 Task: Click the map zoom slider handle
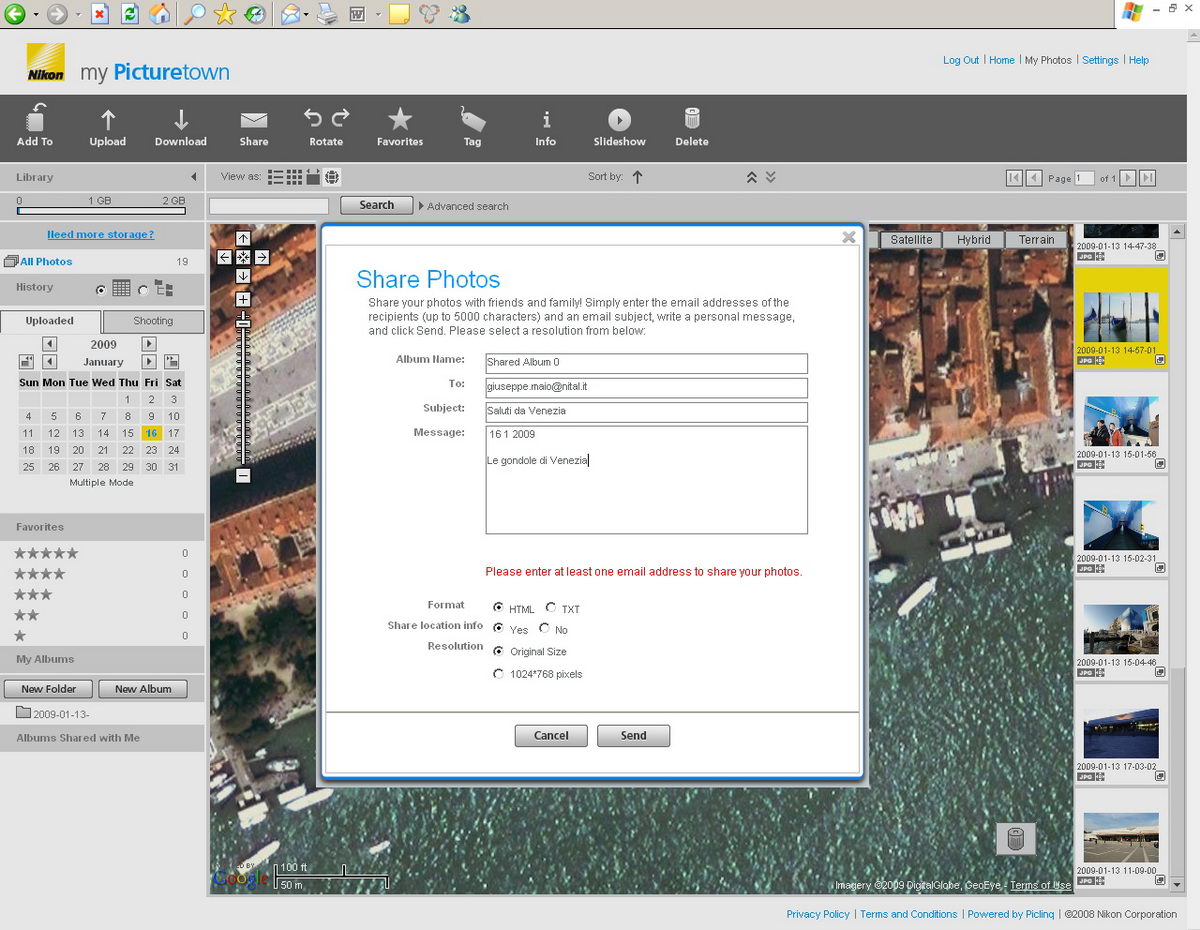pos(243,323)
